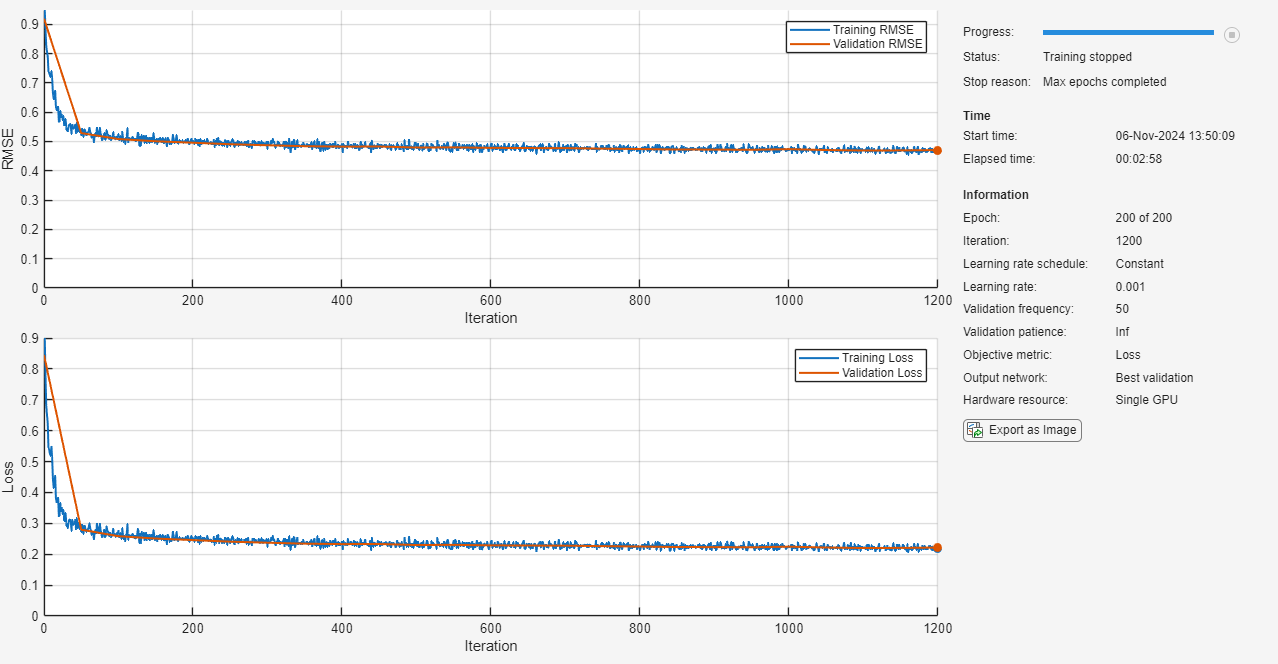Click the export icon on Export button
Image resolution: width=1278 pixels, height=664 pixels.
tap(975, 430)
